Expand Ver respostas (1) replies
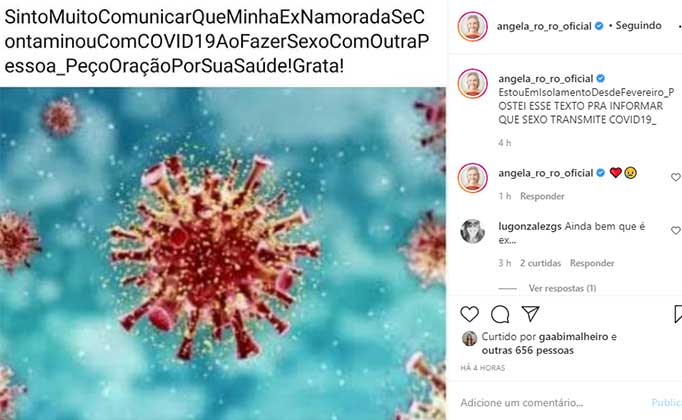The image size is (682, 420). click(562, 288)
